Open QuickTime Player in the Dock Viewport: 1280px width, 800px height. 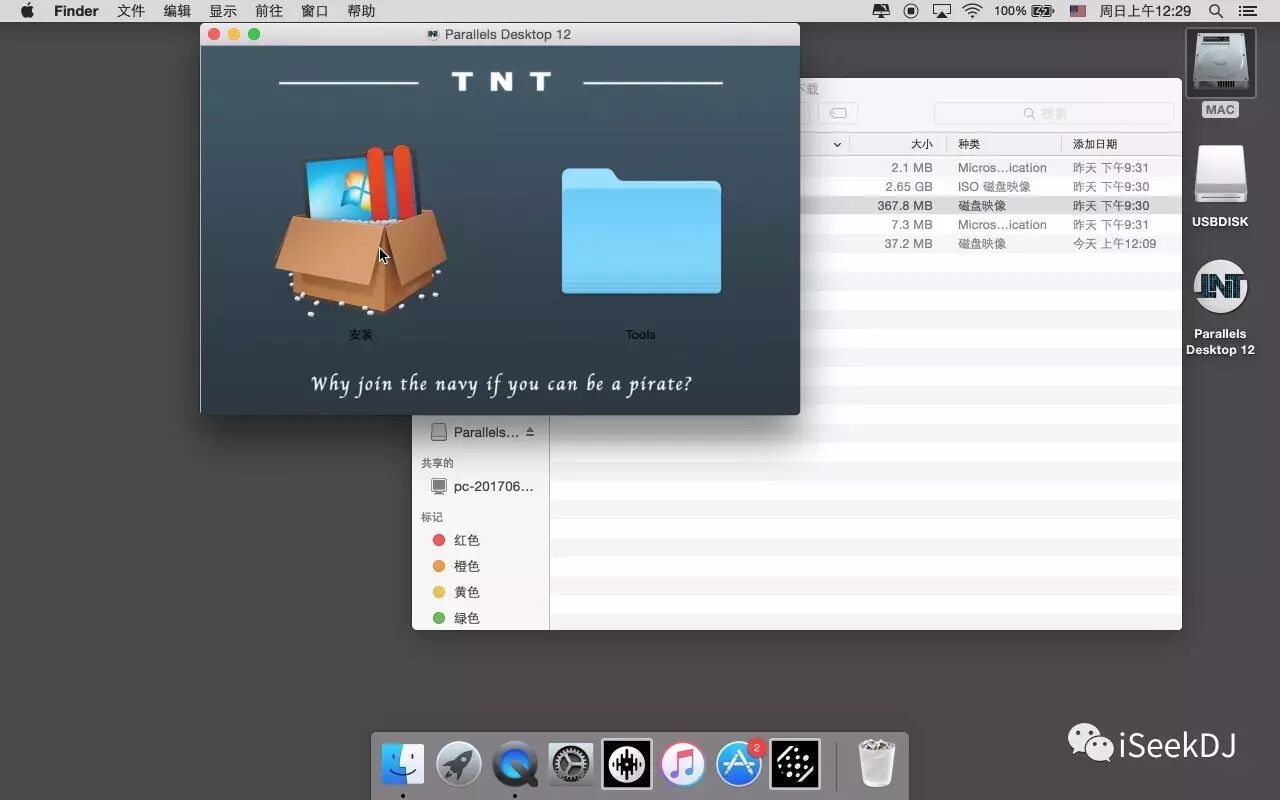pos(515,766)
